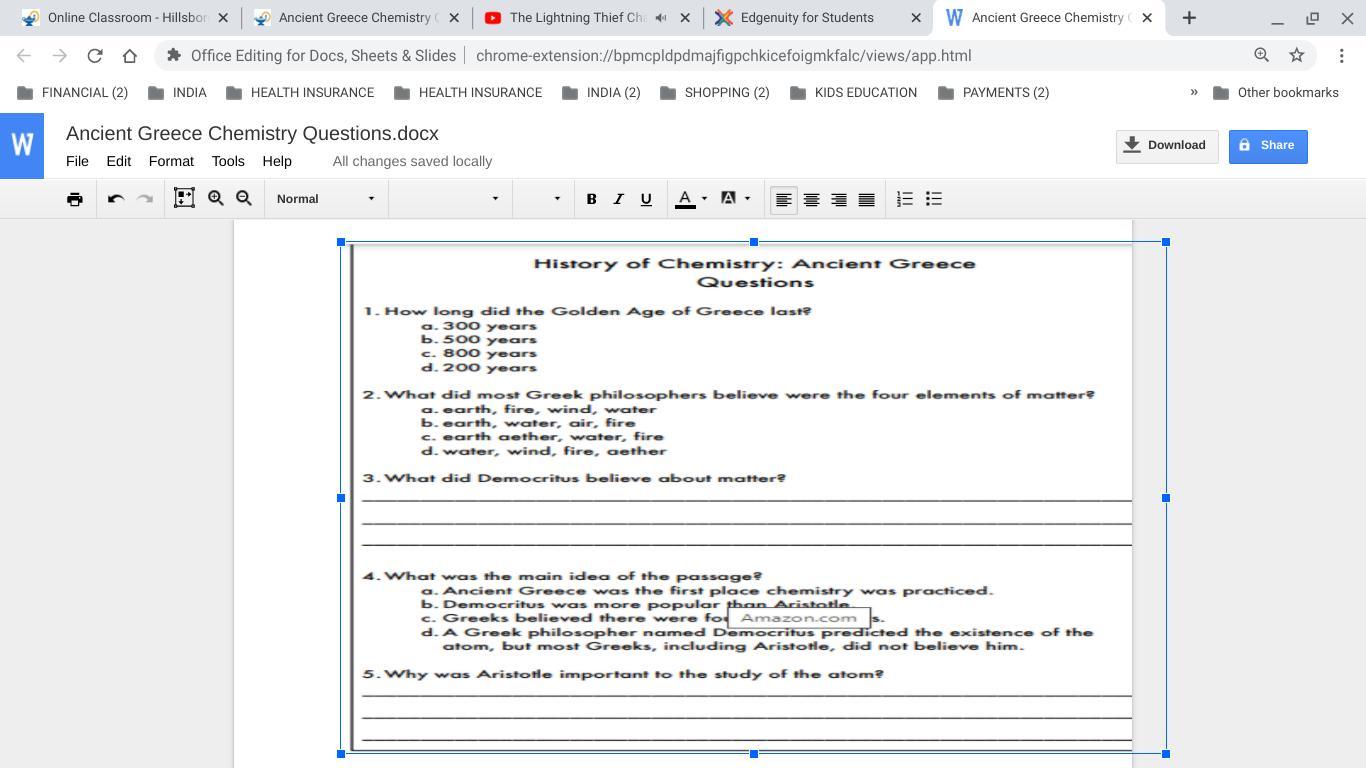Open the Edit menu

[x=119, y=161]
